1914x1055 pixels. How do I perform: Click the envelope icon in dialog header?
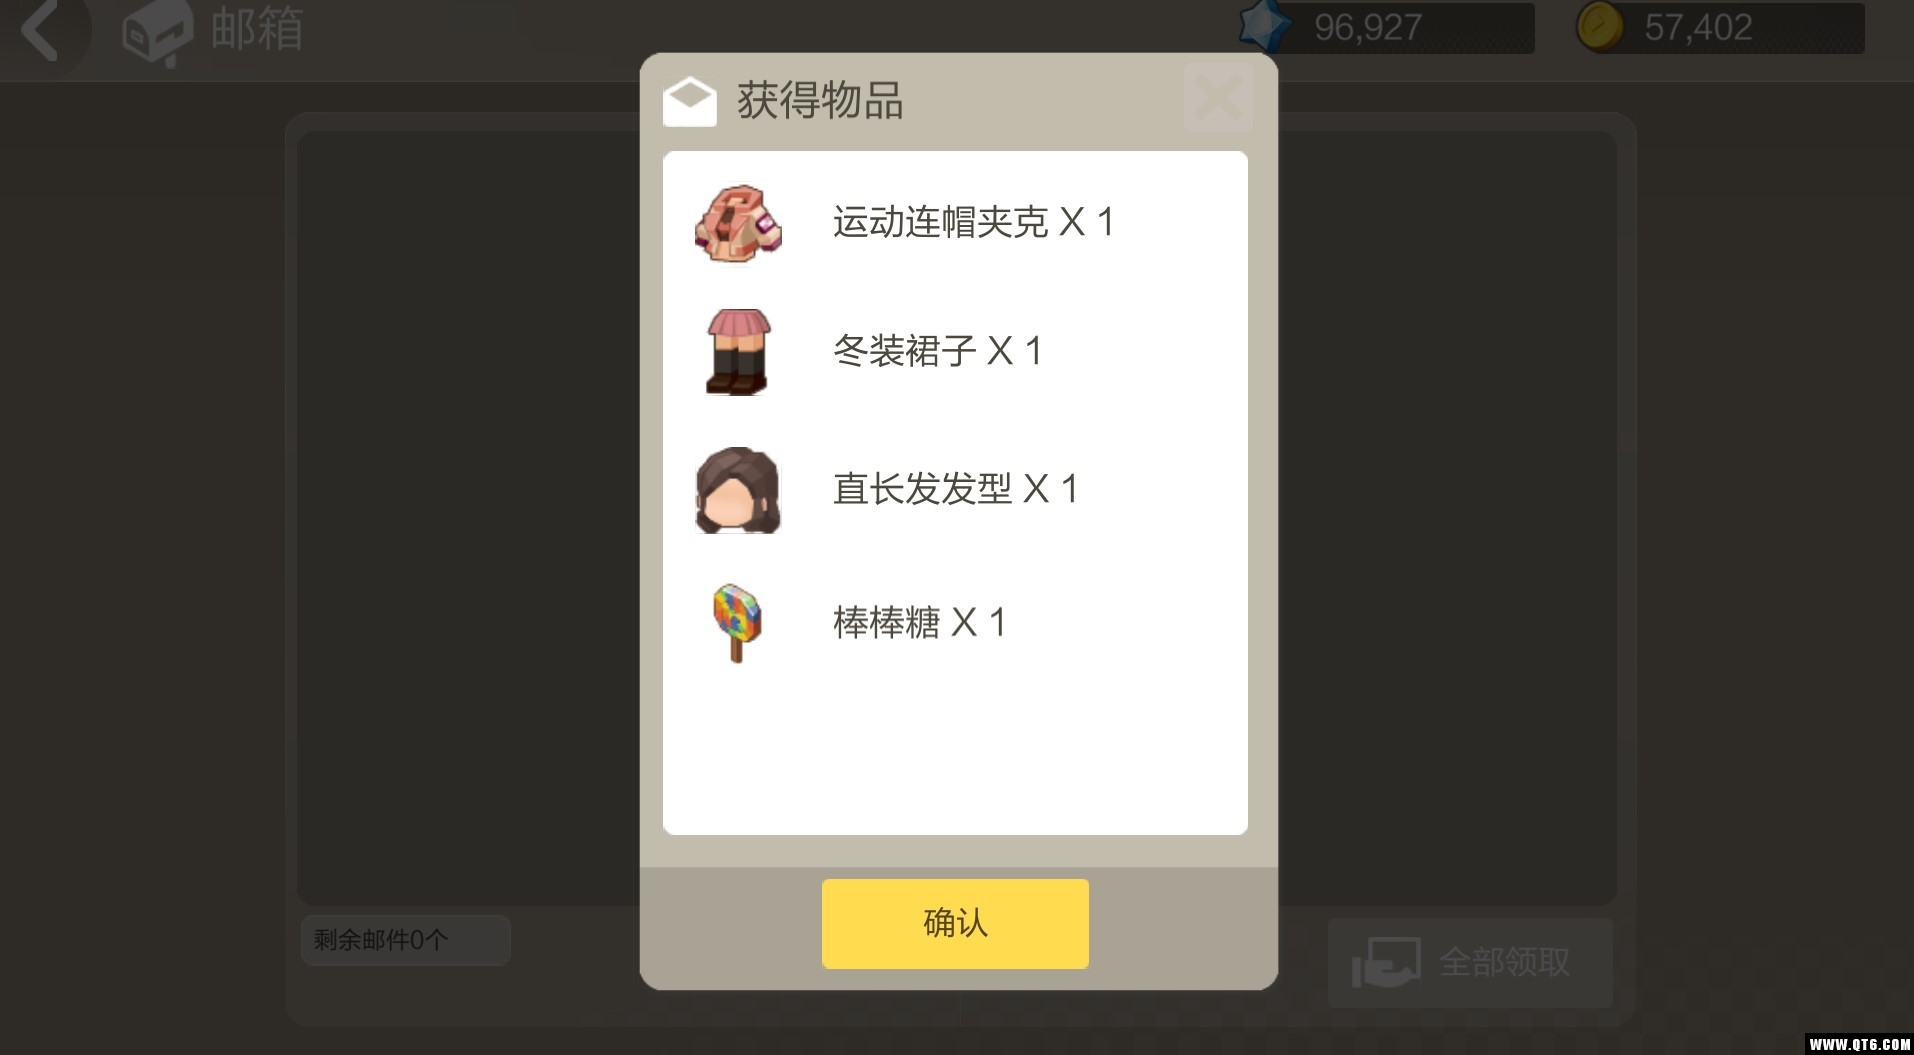click(690, 101)
